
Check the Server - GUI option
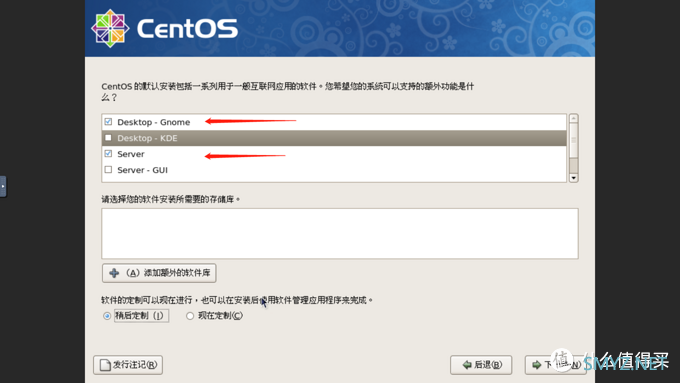[x=108, y=170]
